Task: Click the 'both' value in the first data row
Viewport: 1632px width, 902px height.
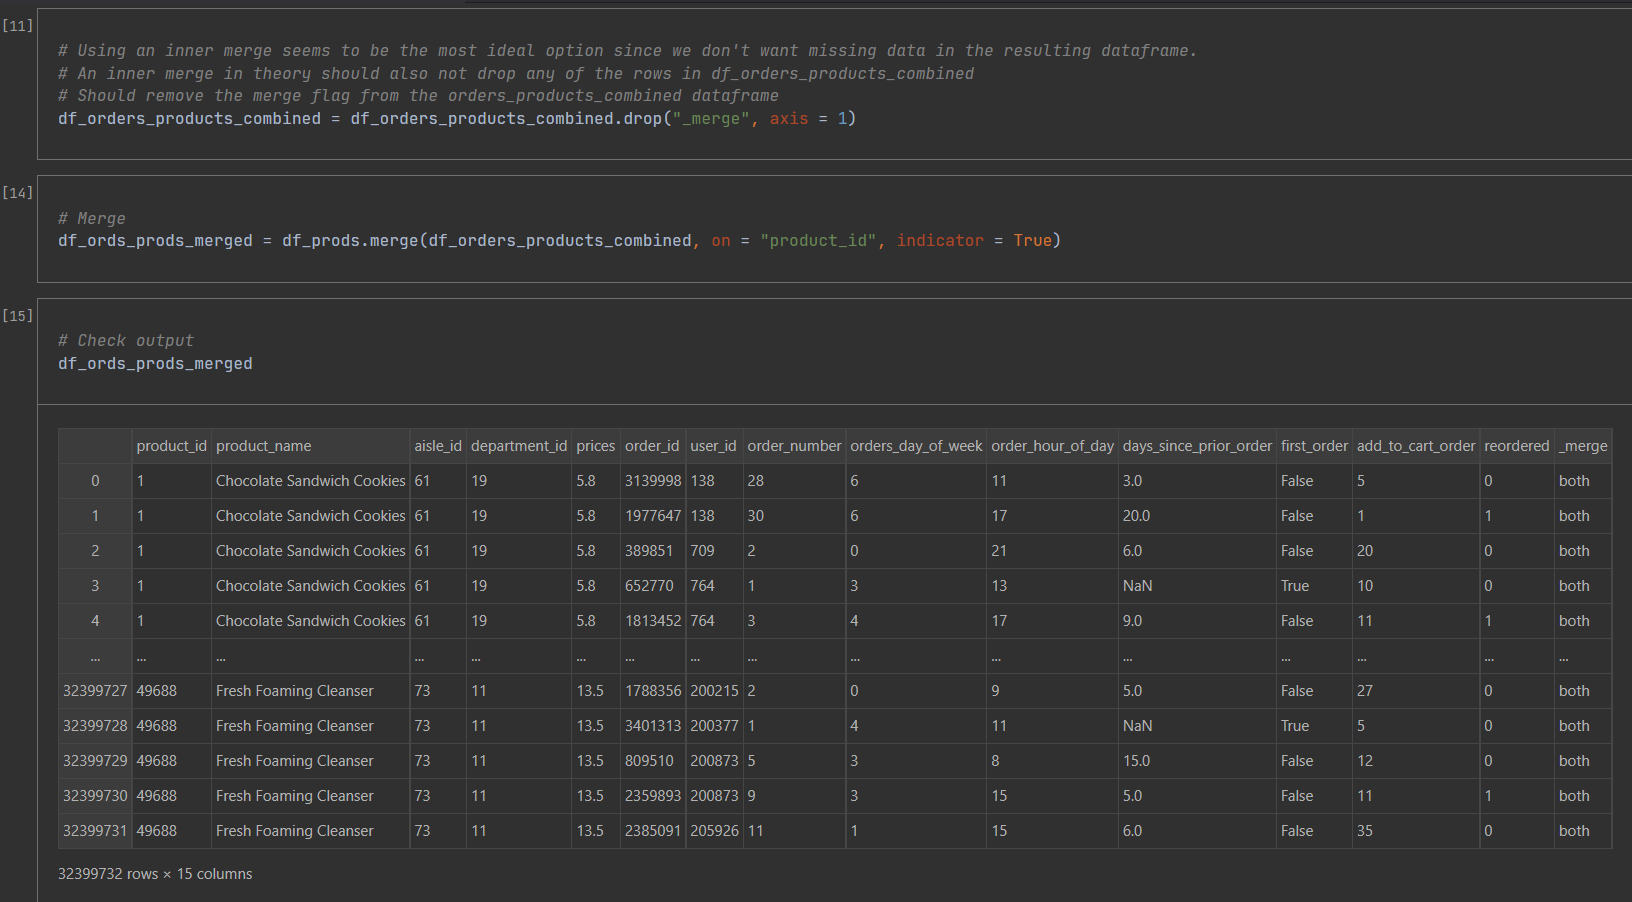Action: click(x=1573, y=481)
